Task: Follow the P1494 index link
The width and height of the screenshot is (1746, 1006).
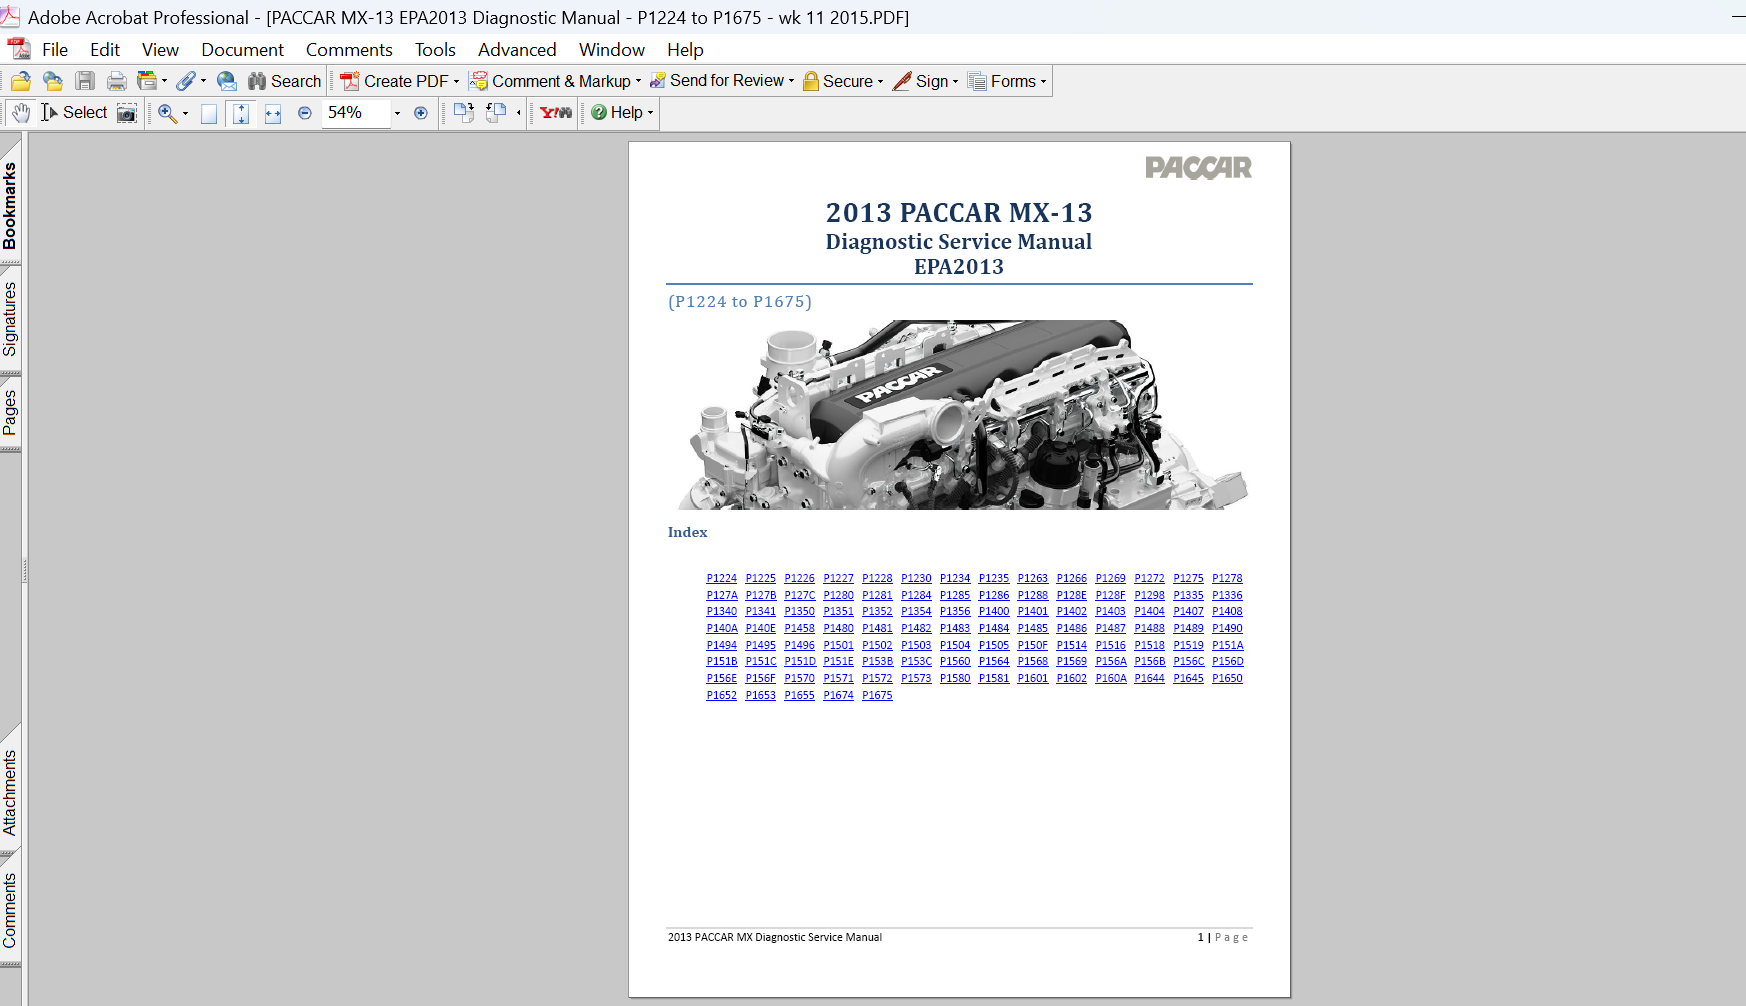Action: [x=721, y=645]
